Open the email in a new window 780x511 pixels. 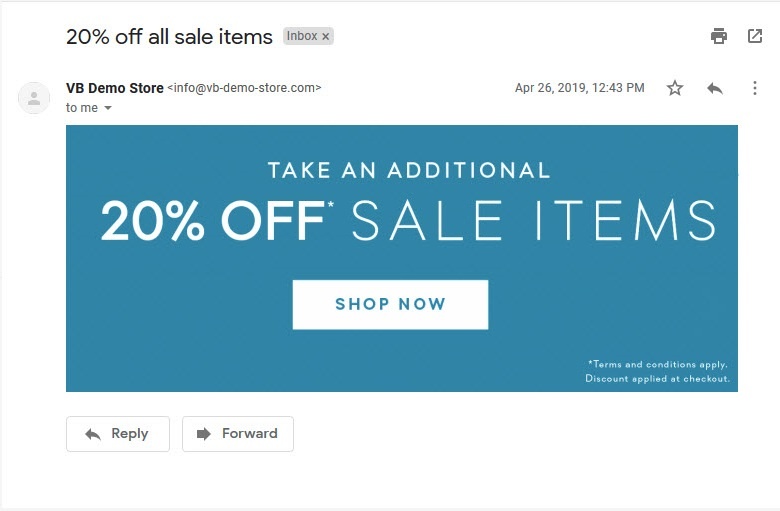pyautogui.click(x=755, y=37)
